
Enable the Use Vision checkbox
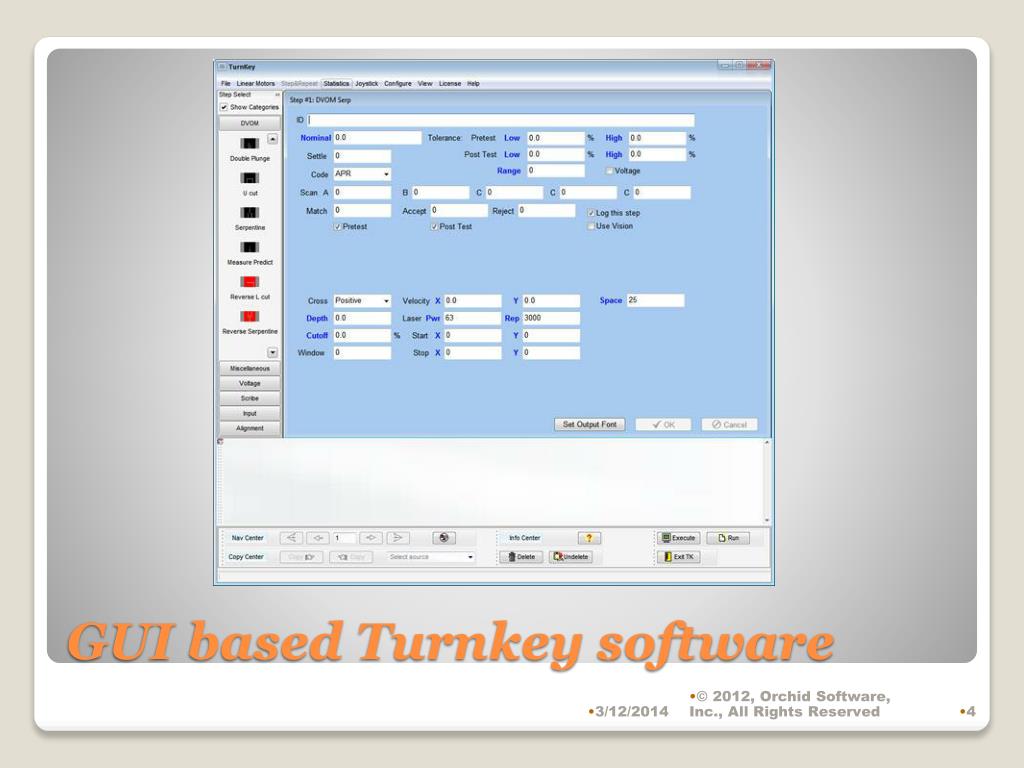(x=591, y=226)
